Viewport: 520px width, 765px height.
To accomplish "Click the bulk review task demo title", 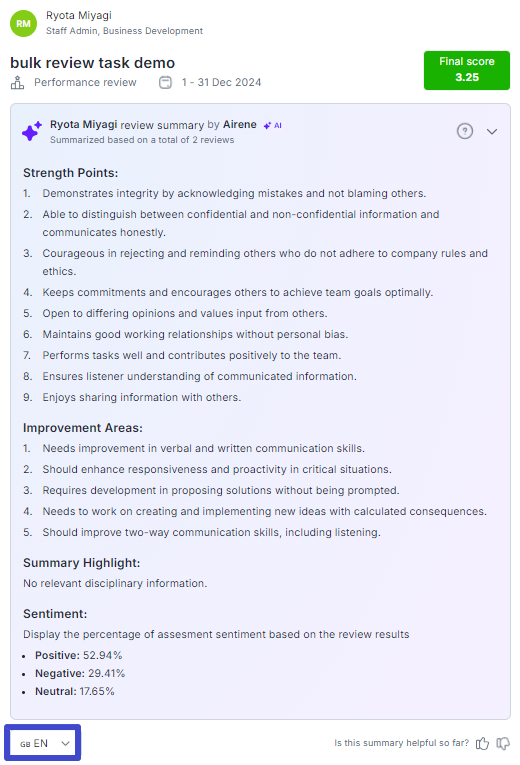I will [93, 63].
